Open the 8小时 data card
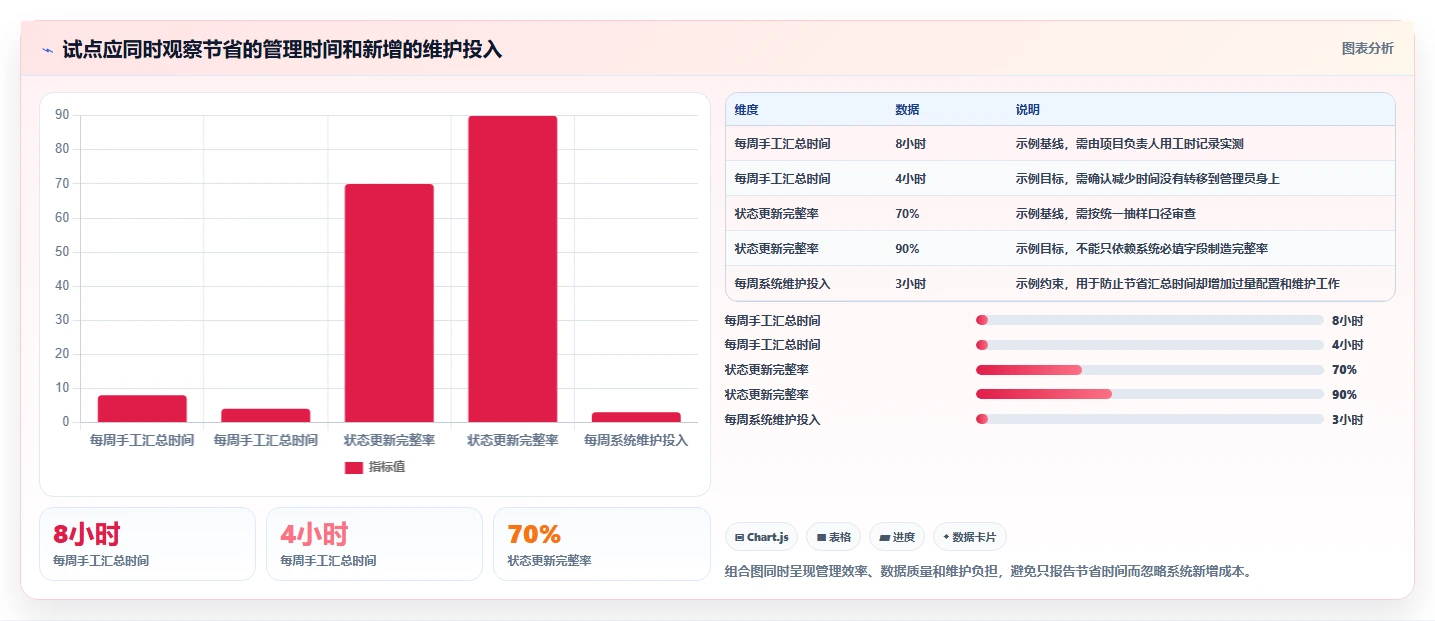This screenshot has width=1435, height=621. point(147,544)
